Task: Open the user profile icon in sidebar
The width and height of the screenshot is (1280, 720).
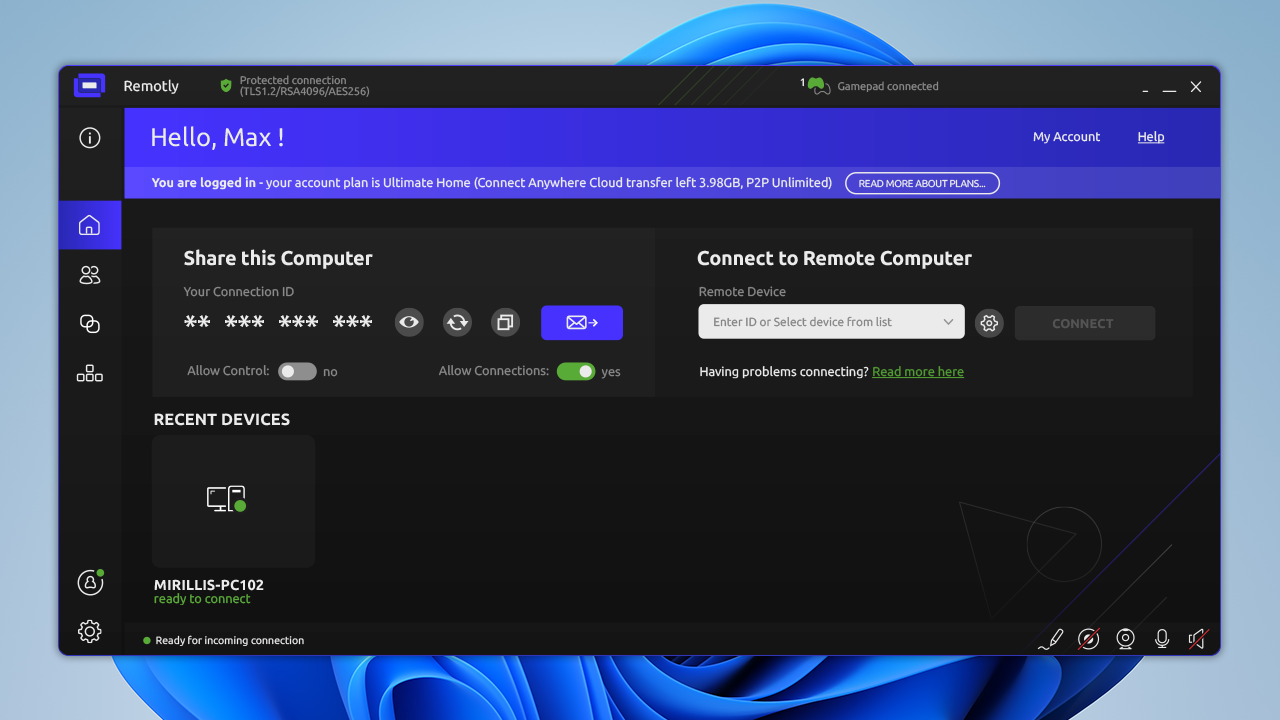Action: pos(90,582)
